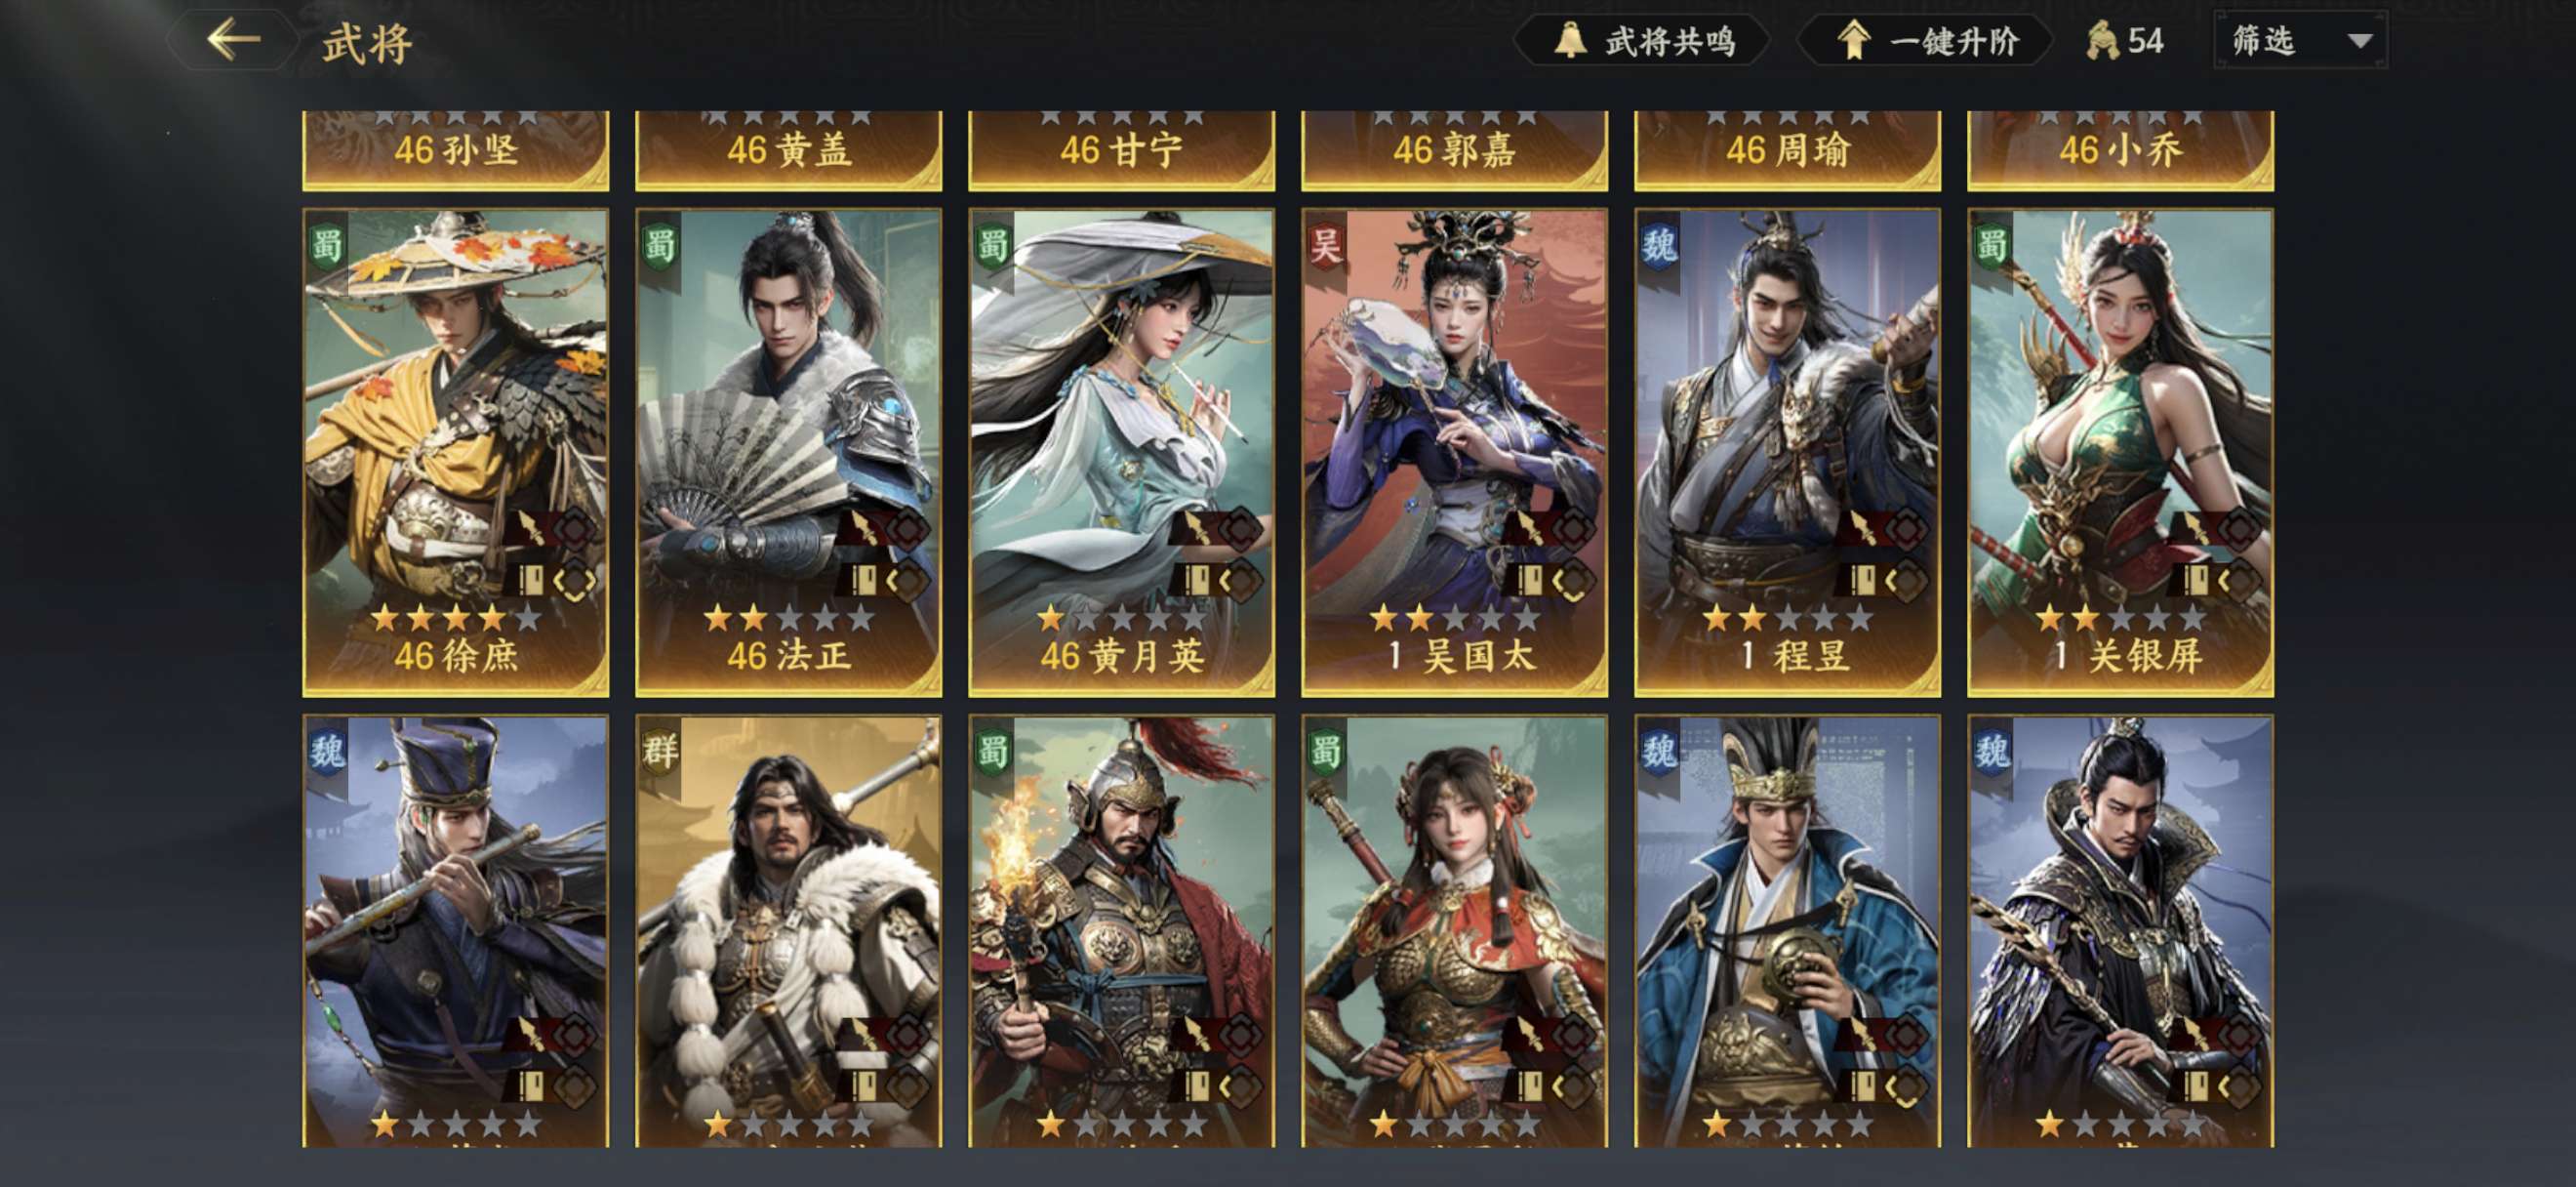2576x1187 pixels.
Task: Go back using the arrow icon
Action: 234,40
